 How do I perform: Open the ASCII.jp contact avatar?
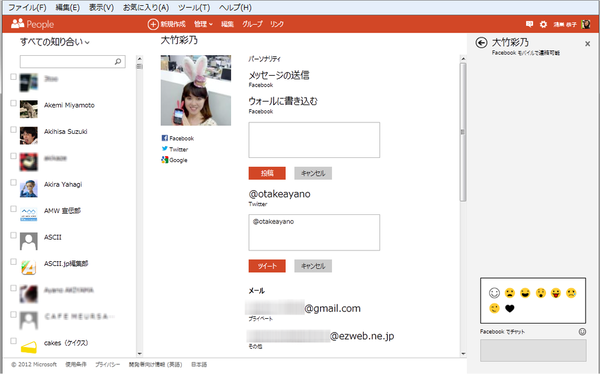pos(29,267)
